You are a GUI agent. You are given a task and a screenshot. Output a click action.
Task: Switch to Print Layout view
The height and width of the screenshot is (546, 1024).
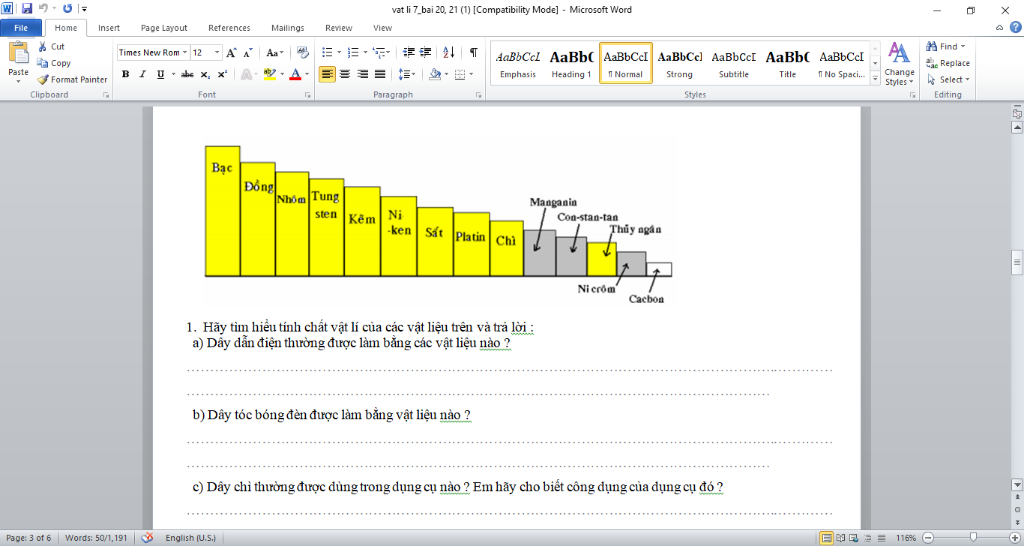point(827,538)
